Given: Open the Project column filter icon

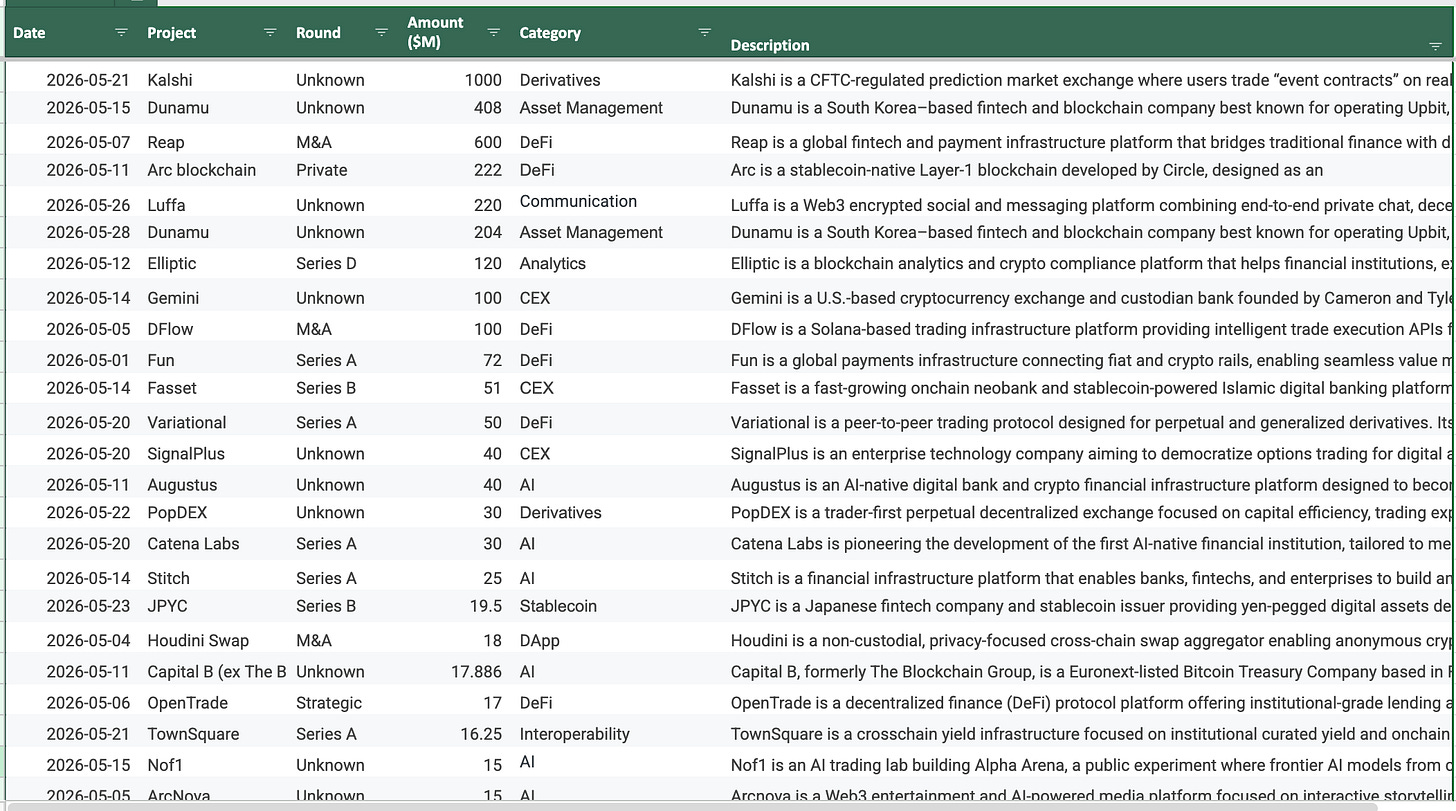Looking at the screenshot, I should pos(270,32).
